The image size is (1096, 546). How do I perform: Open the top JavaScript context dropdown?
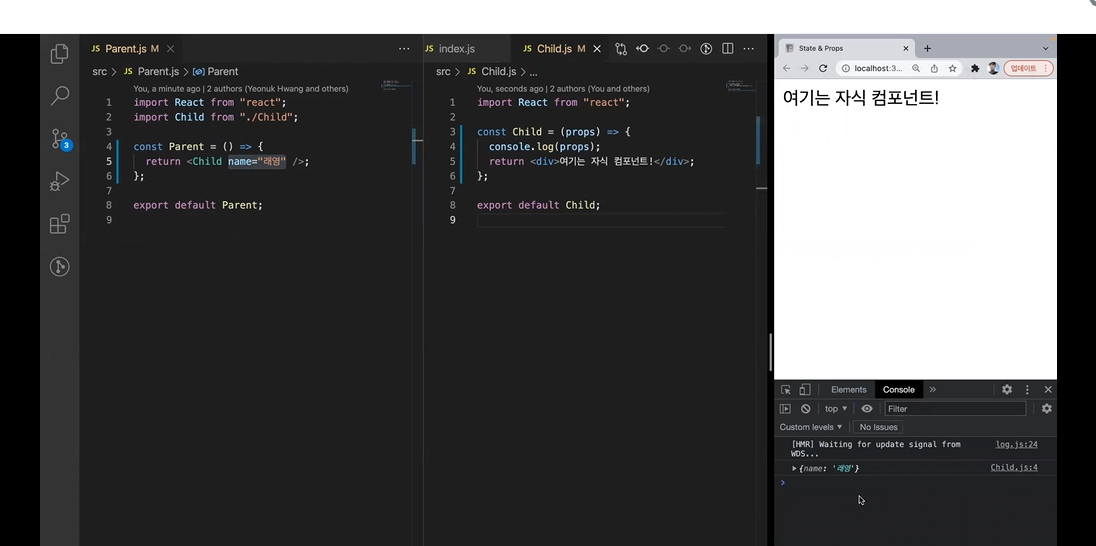point(836,408)
